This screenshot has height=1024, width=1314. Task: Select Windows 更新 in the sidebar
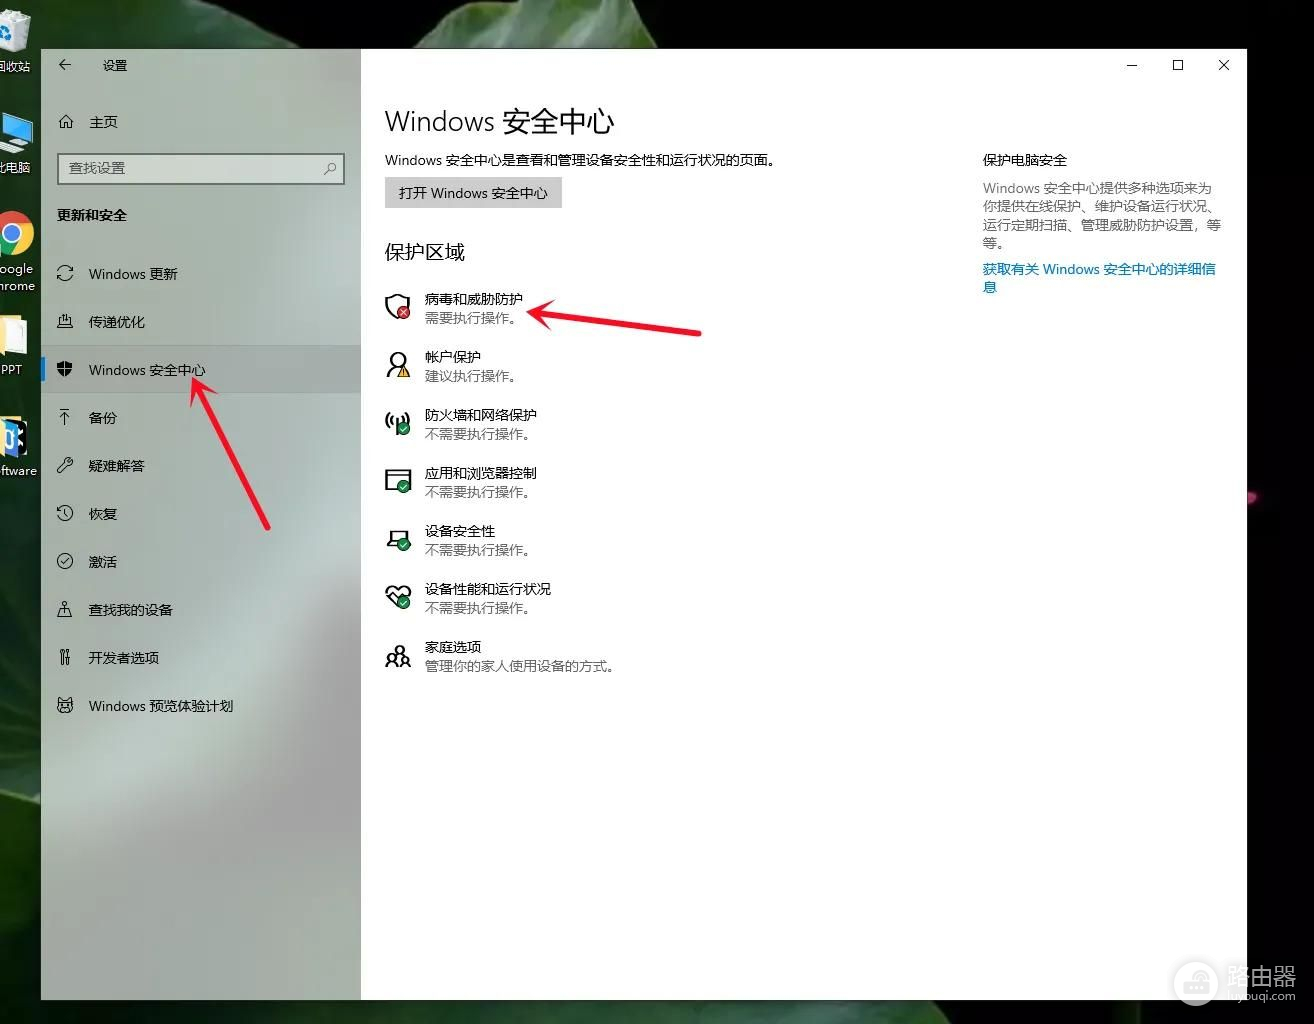[x=132, y=274]
